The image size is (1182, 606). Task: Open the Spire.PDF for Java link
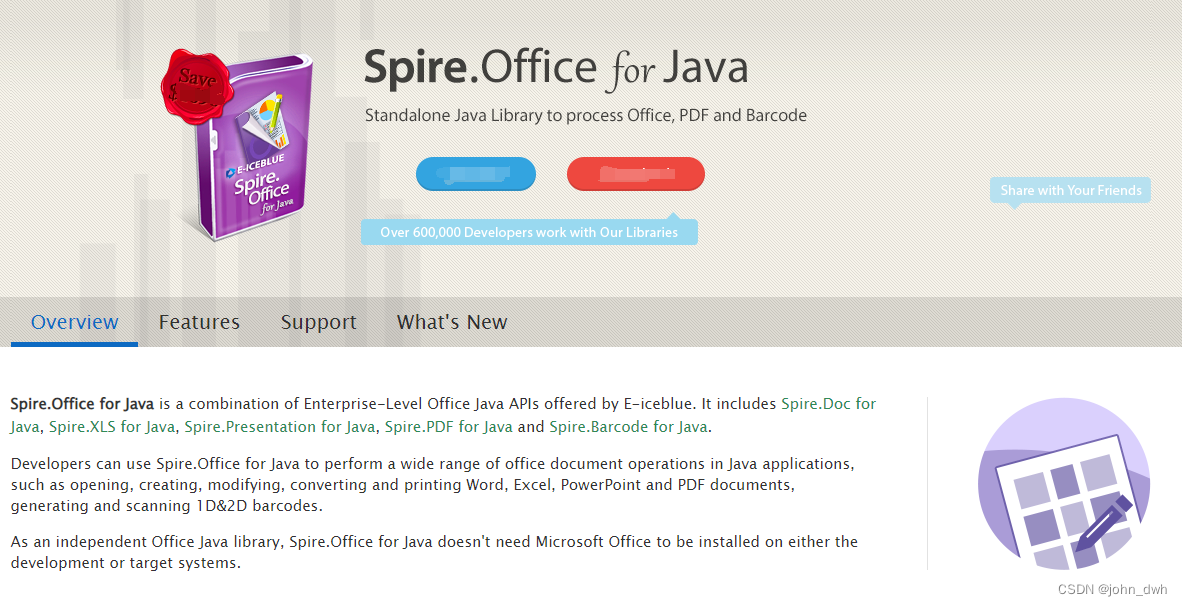(444, 426)
